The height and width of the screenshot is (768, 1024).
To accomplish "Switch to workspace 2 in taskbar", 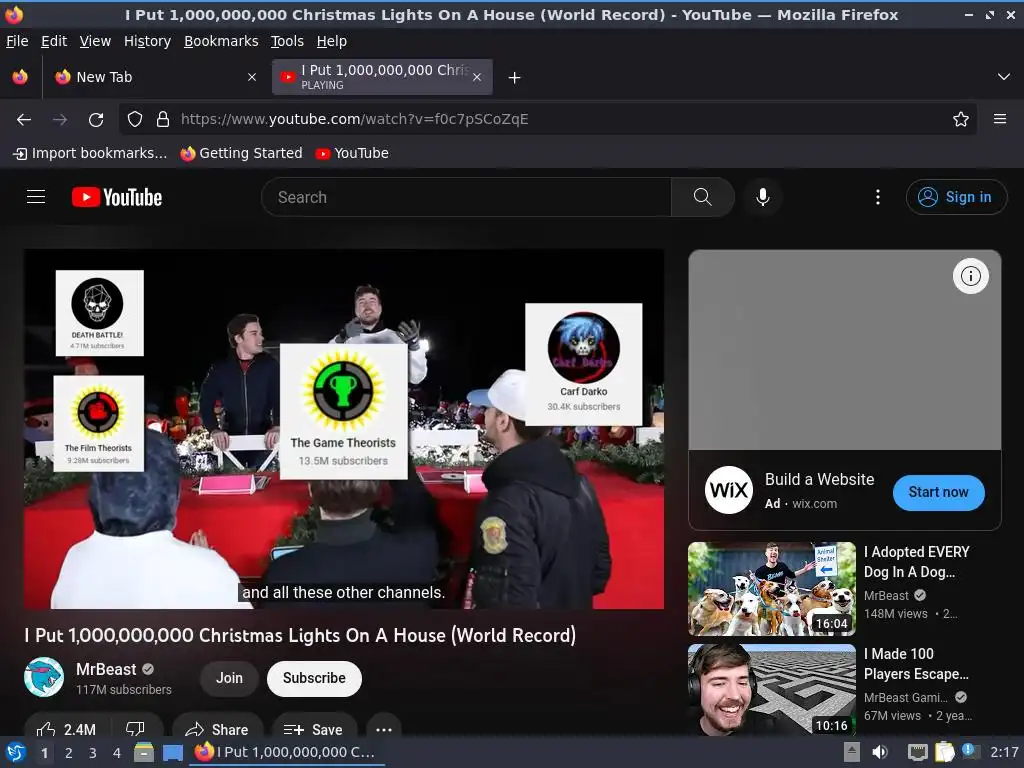I will 69,753.
